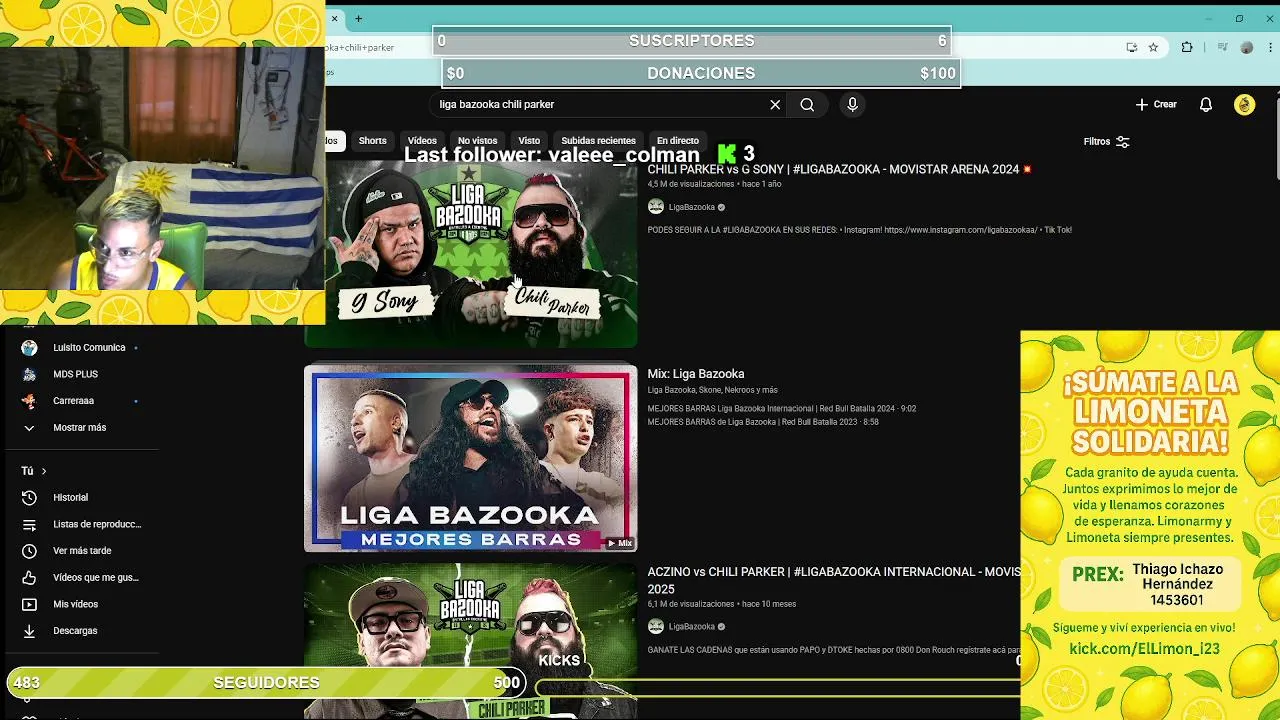Screen dimensions: 1280x720
Task: Open the Chili Parker vs G Sony thumbnail
Action: pyautogui.click(x=470, y=254)
